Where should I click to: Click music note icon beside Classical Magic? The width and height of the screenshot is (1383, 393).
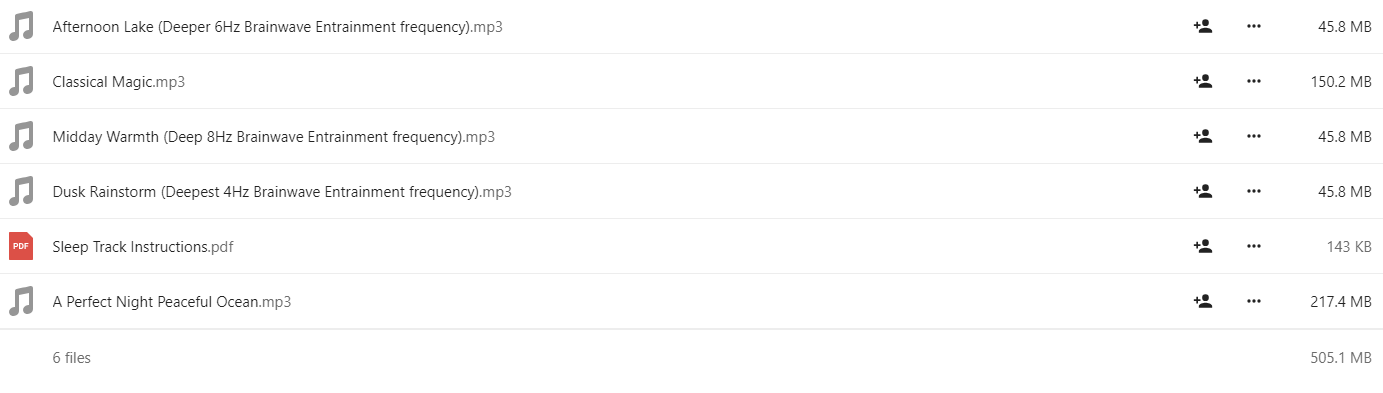[x=21, y=82]
